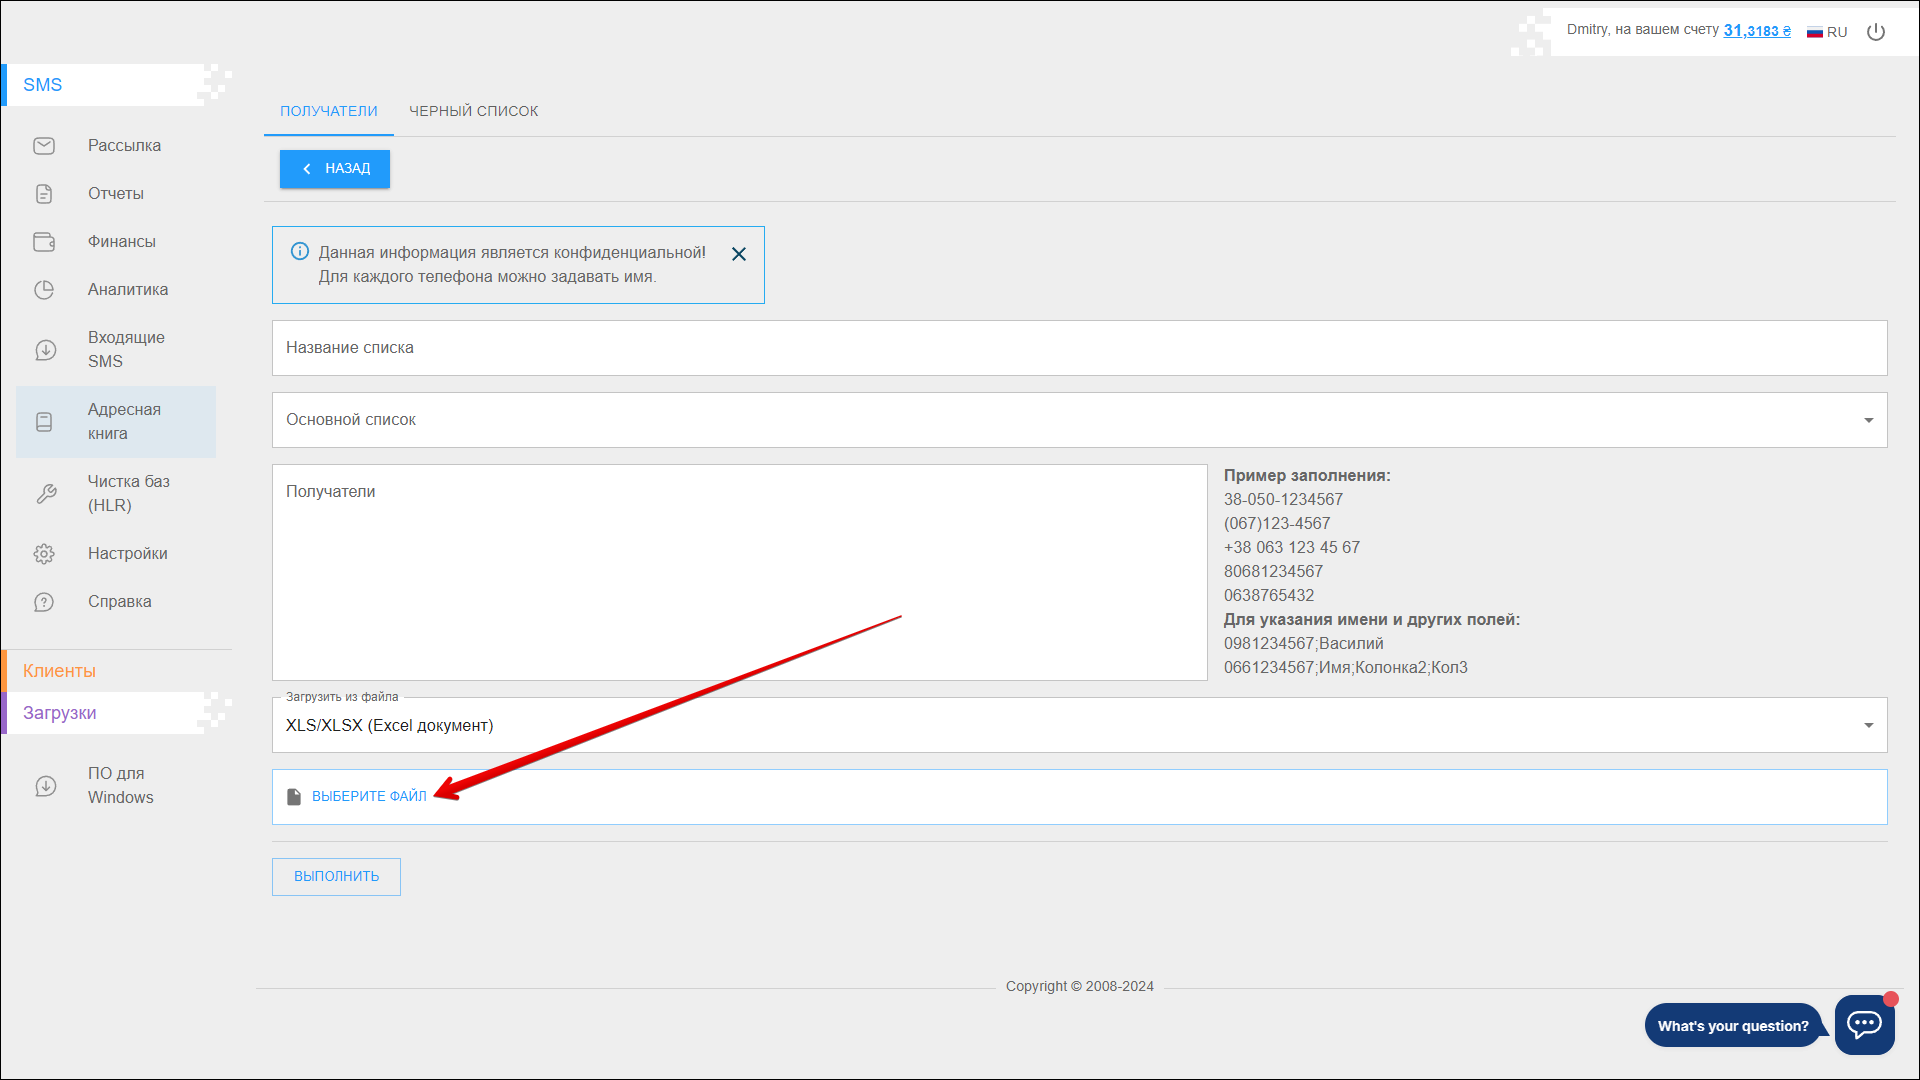Open the Отчеты document icon

point(44,194)
